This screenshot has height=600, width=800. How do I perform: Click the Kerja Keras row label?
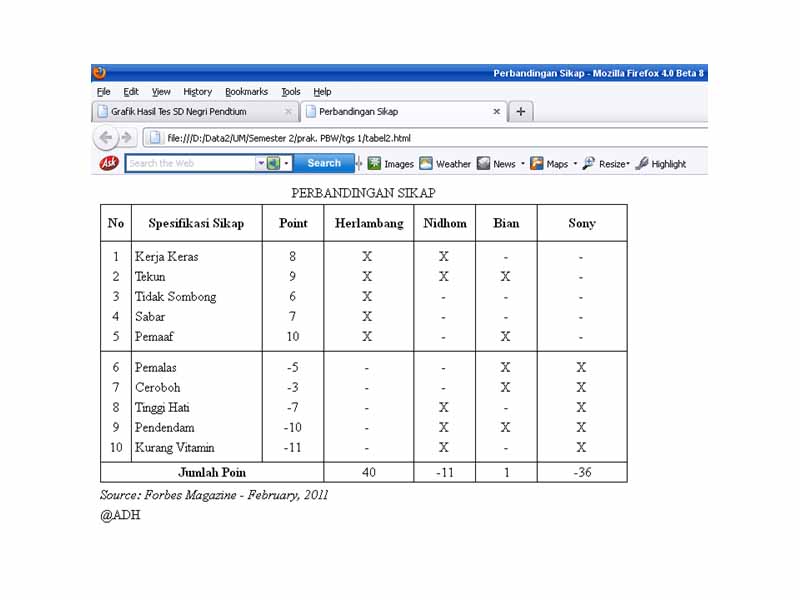pyautogui.click(x=166, y=256)
